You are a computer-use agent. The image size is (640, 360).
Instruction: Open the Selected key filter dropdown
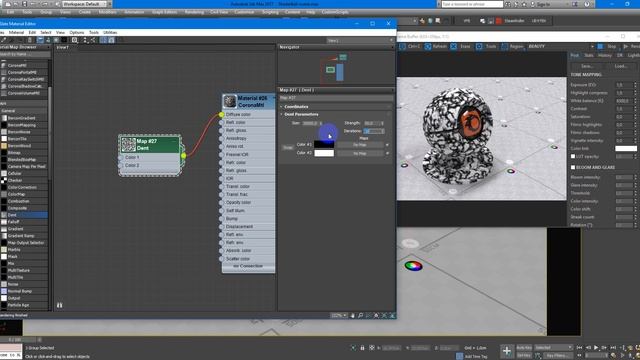(x=553, y=348)
